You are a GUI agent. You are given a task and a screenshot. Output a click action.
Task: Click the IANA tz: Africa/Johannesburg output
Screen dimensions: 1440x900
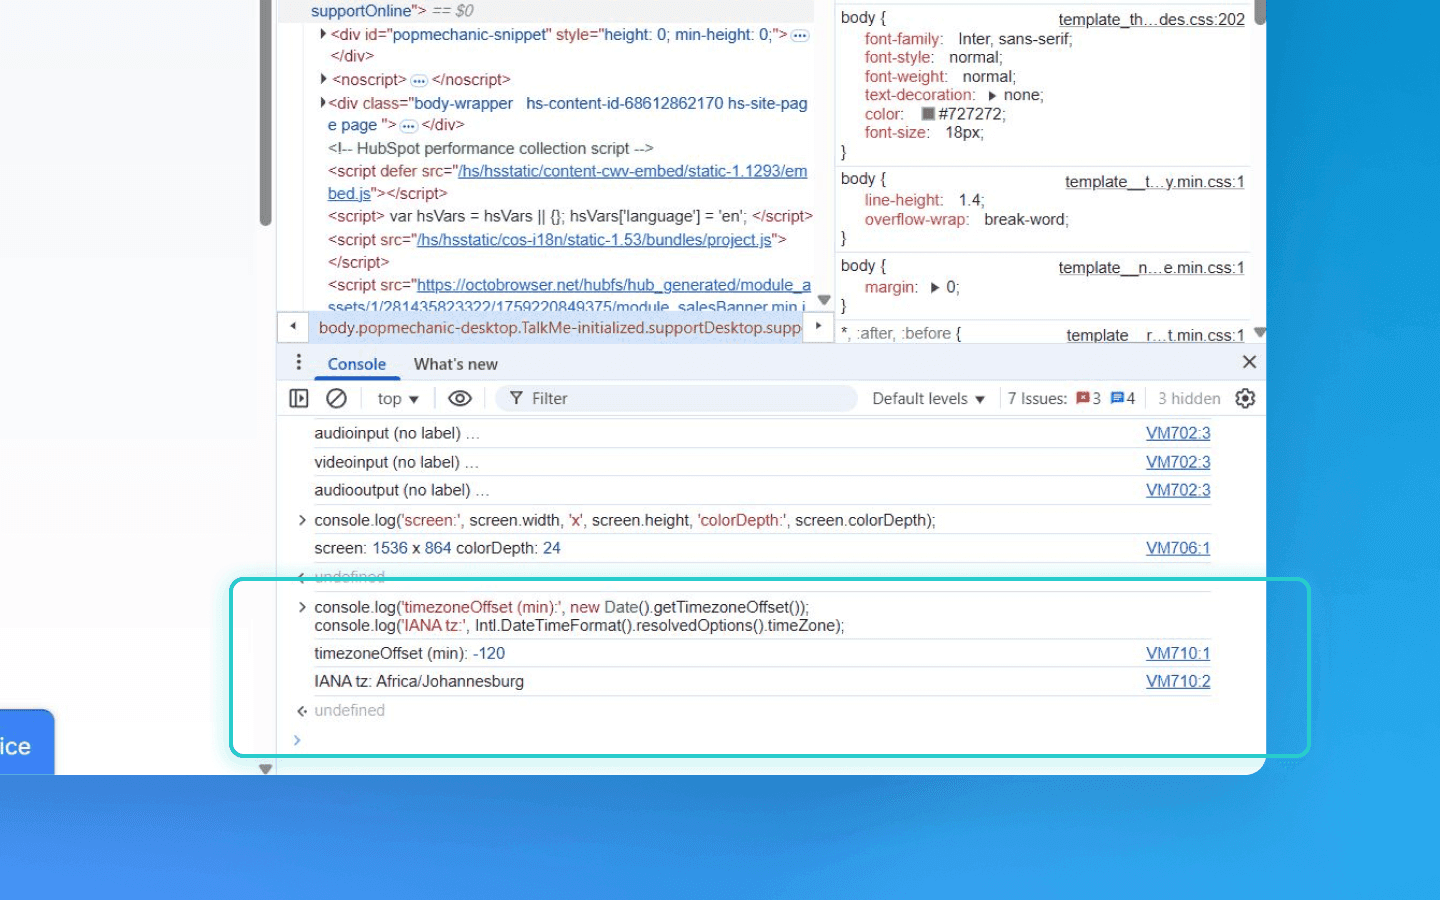click(x=419, y=681)
